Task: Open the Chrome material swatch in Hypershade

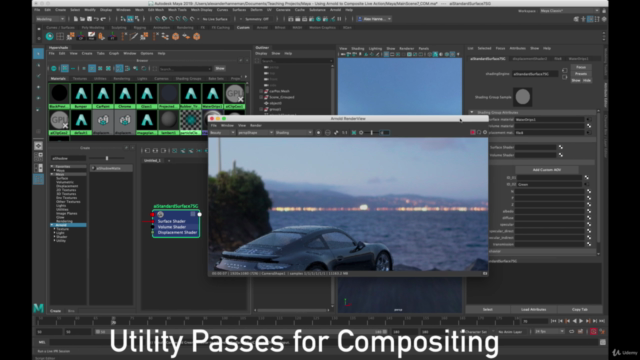Action: [125, 96]
